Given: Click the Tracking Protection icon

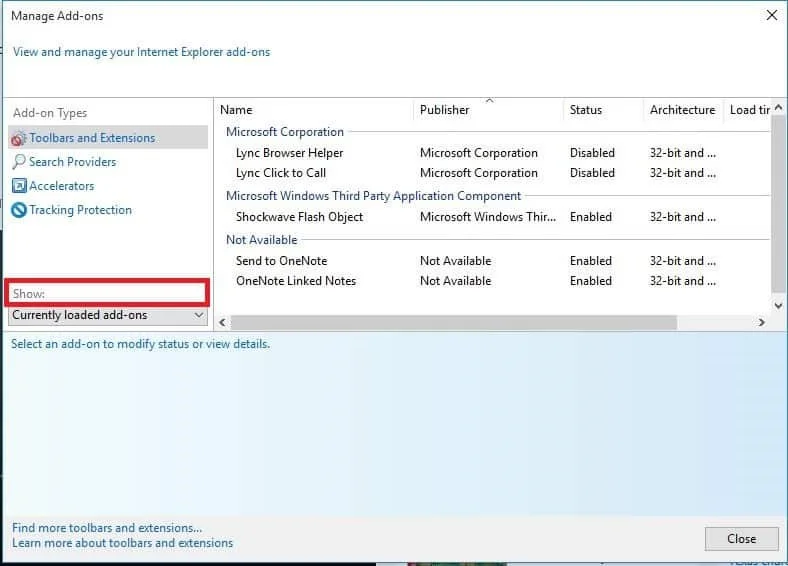Looking at the screenshot, I should (19, 210).
